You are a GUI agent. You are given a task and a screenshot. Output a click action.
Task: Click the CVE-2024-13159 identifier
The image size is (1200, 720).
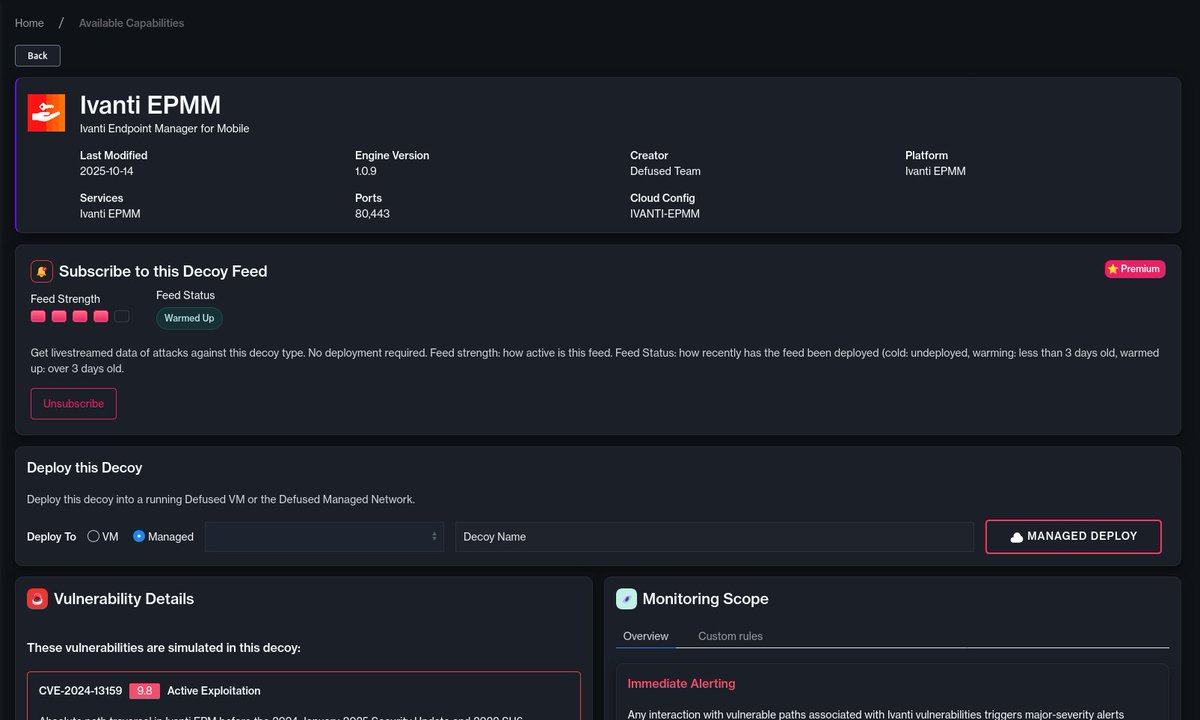coord(81,691)
